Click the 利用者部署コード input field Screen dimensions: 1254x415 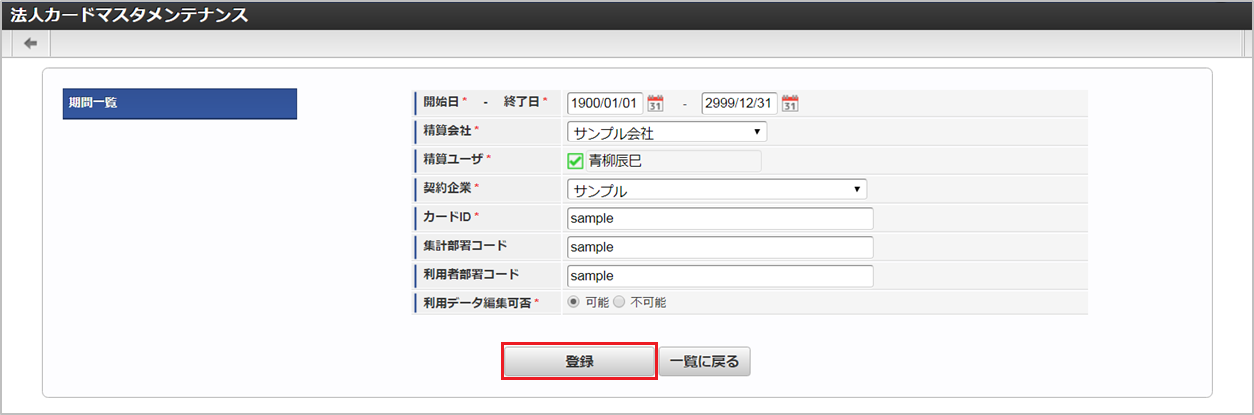click(x=720, y=276)
